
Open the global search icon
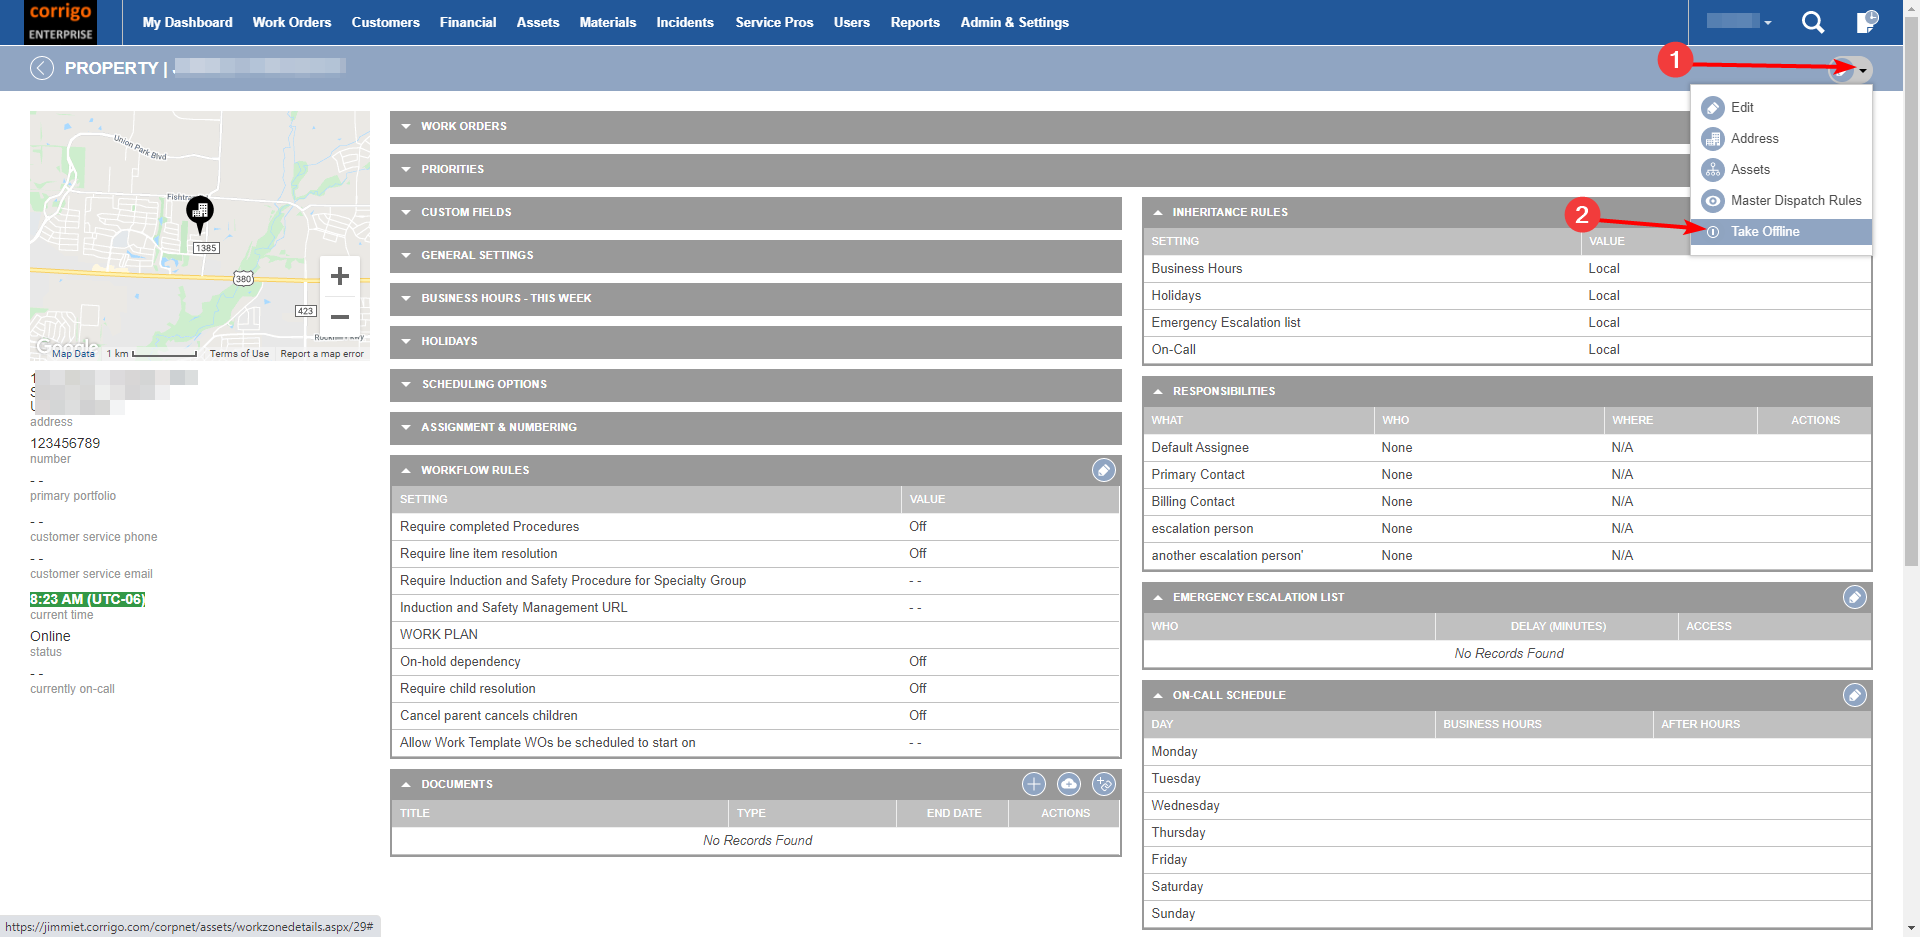(x=1813, y=22)
